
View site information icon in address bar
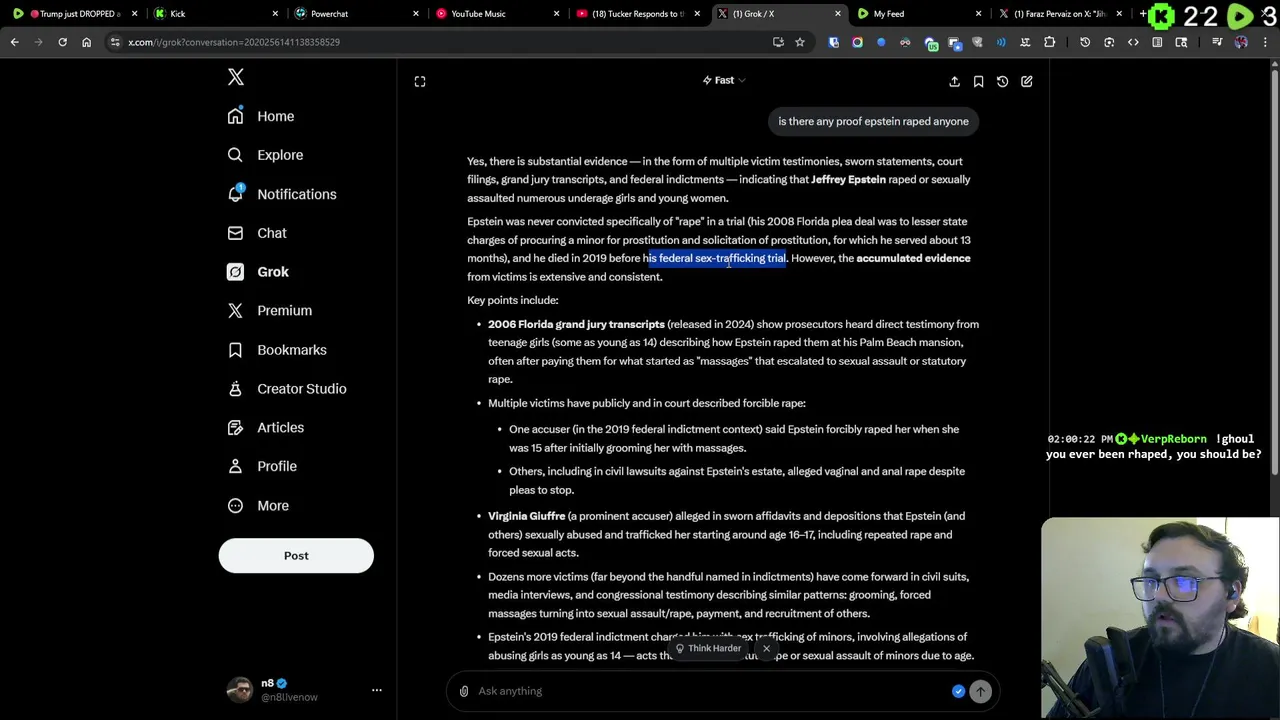point(115,42)
